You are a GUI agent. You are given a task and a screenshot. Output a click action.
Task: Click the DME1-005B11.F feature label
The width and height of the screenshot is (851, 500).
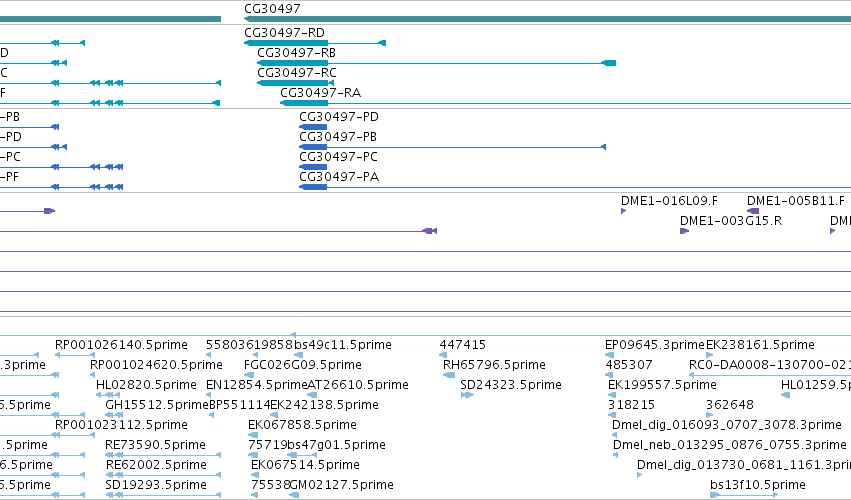796,201
